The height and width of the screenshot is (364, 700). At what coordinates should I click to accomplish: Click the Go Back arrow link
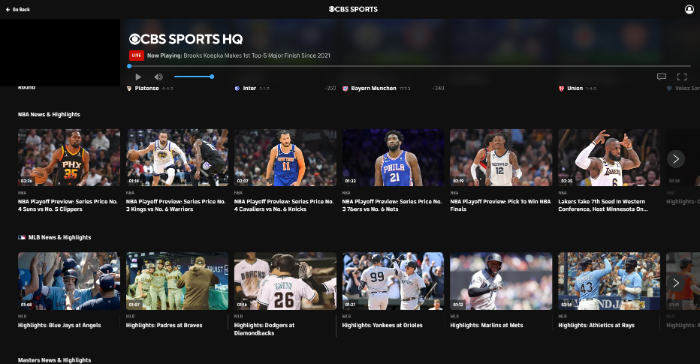(x=17, y=9)
